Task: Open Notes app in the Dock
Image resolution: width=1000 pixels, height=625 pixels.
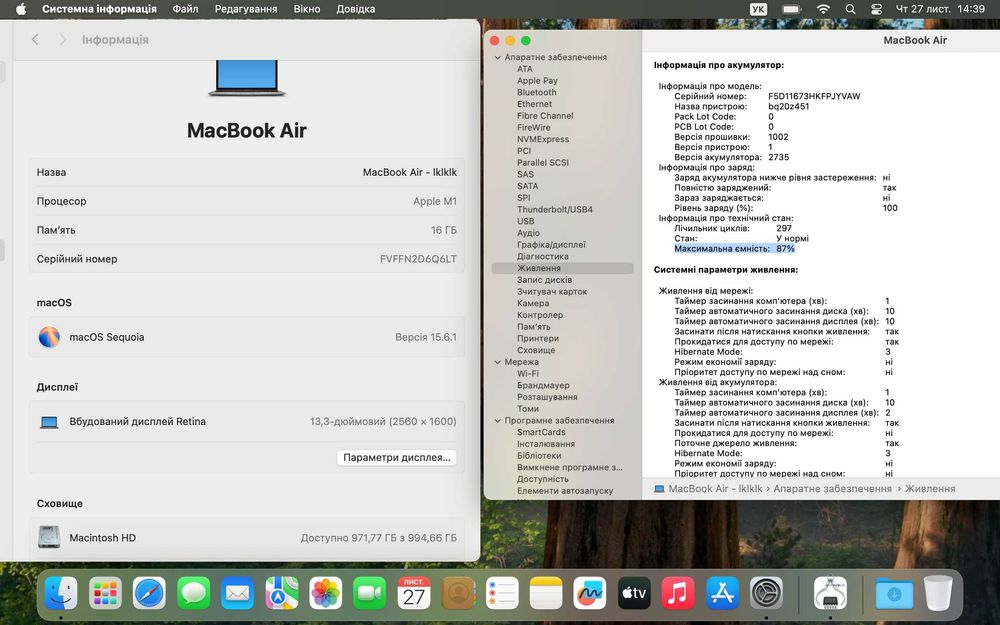Action: (546, 593)
